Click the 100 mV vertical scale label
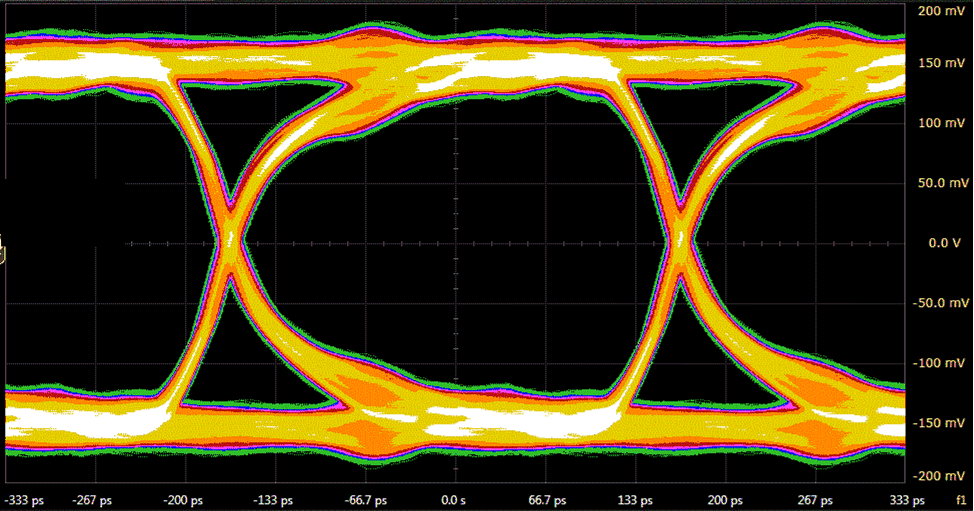Viewport: 974px width, 511px height. [x=942, y=123]
